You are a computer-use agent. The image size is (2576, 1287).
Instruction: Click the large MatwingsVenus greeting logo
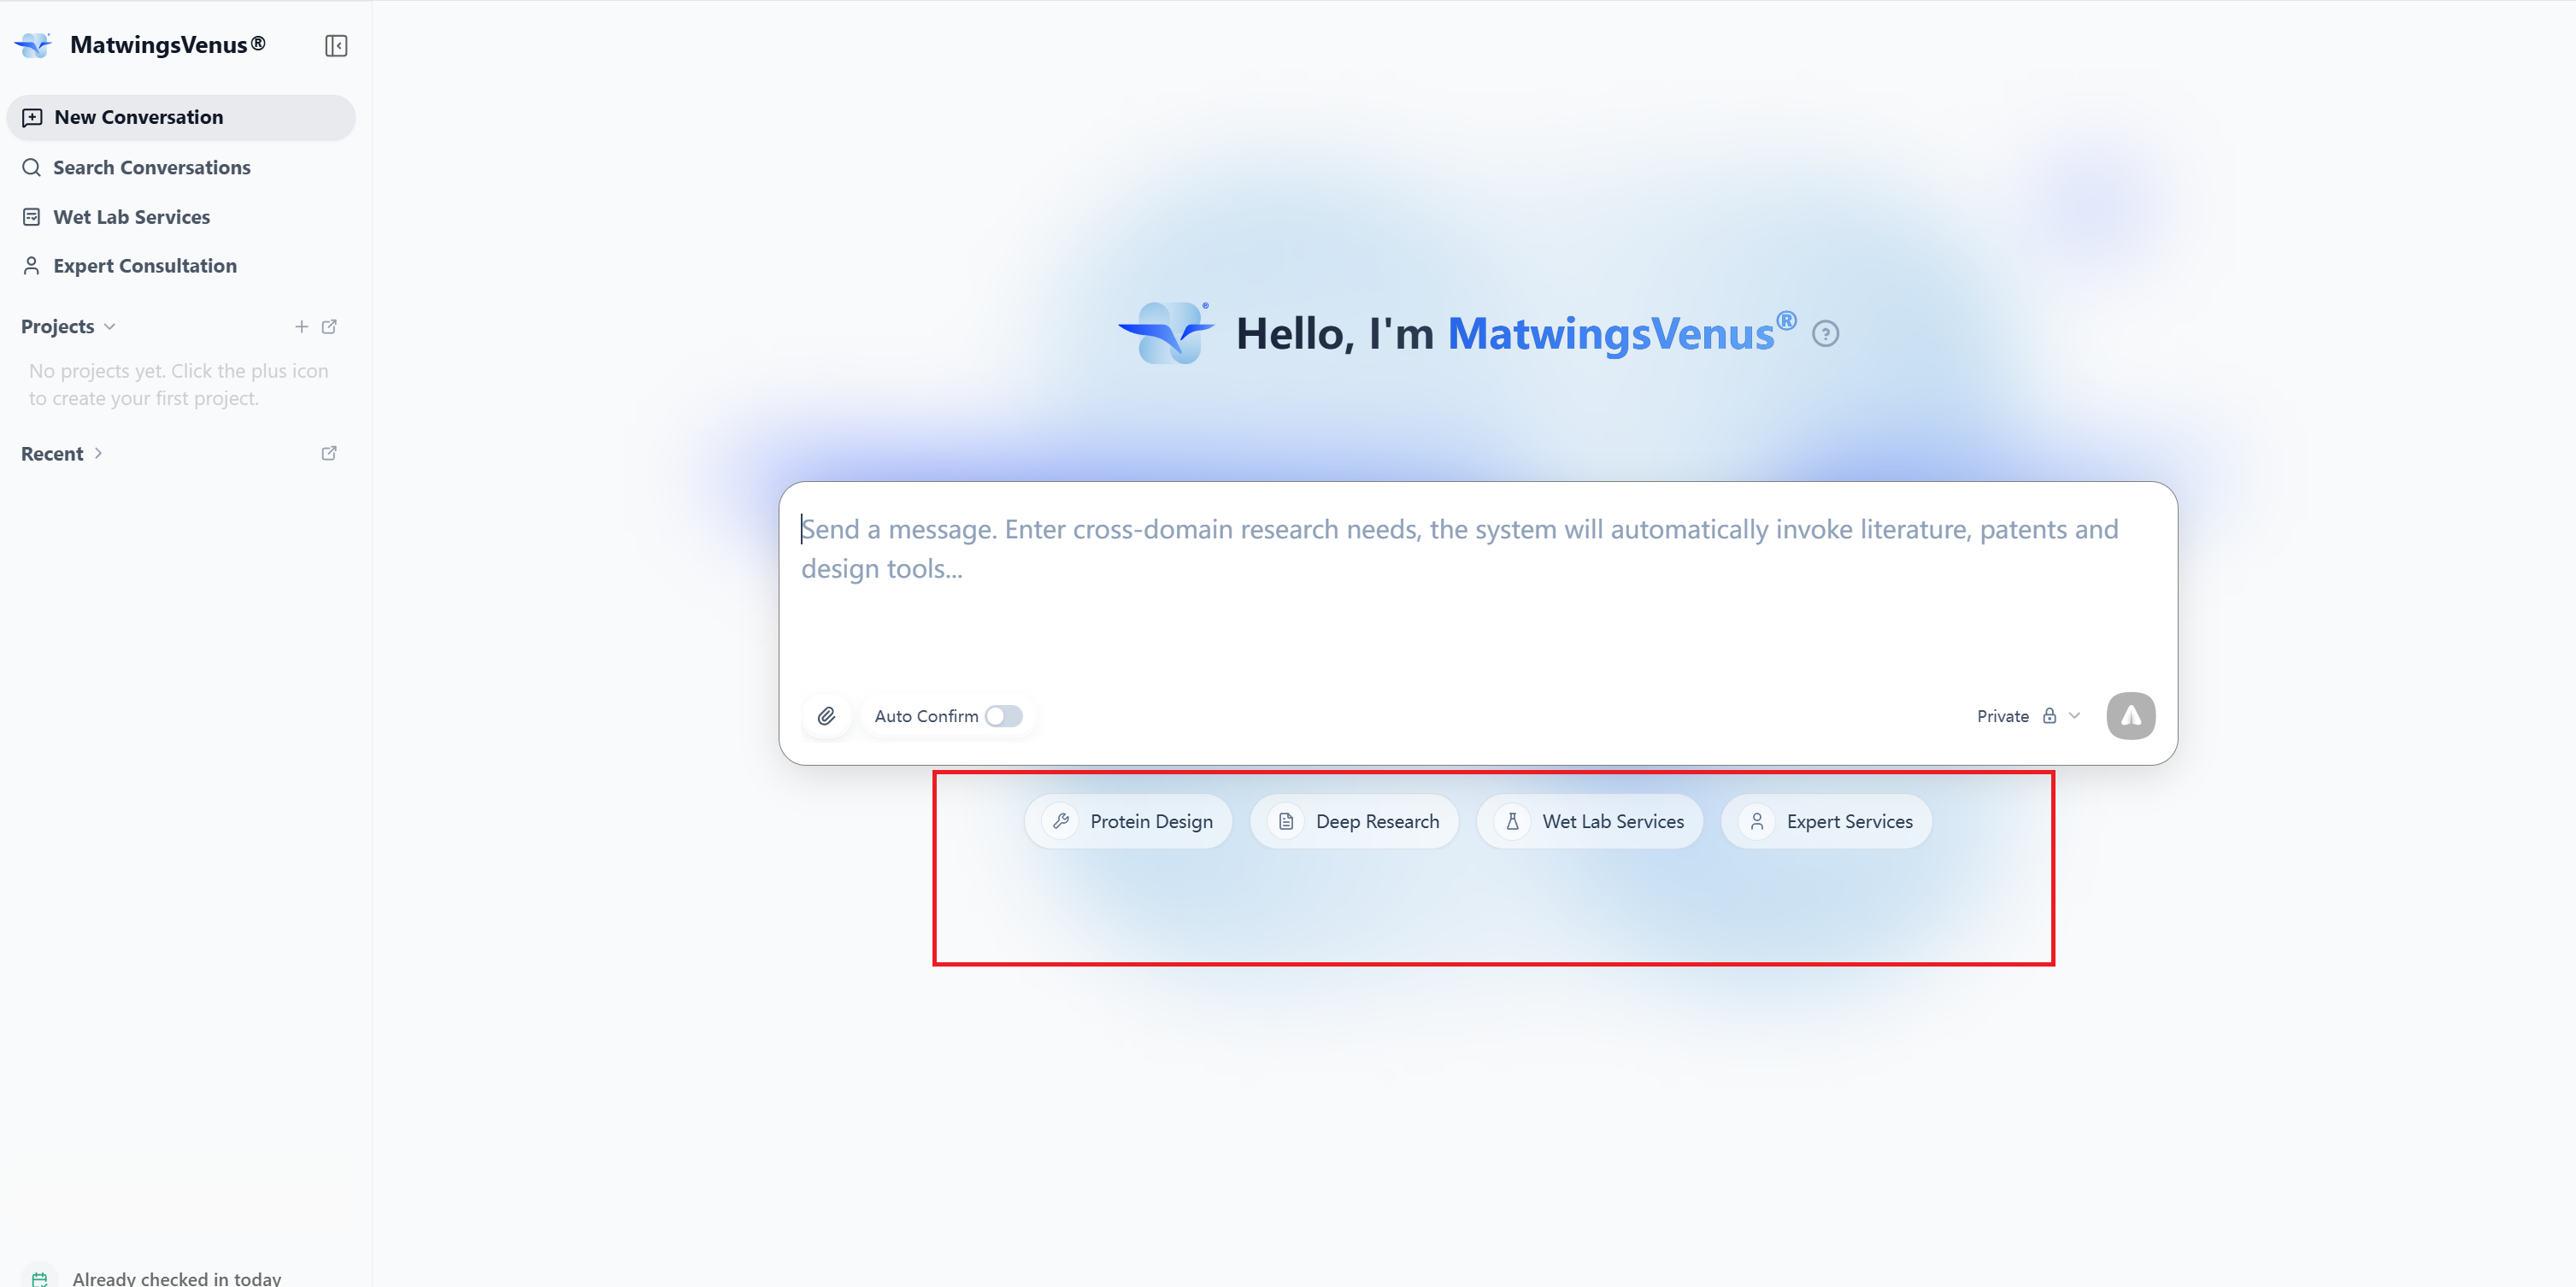click(x=1166, y=333)
